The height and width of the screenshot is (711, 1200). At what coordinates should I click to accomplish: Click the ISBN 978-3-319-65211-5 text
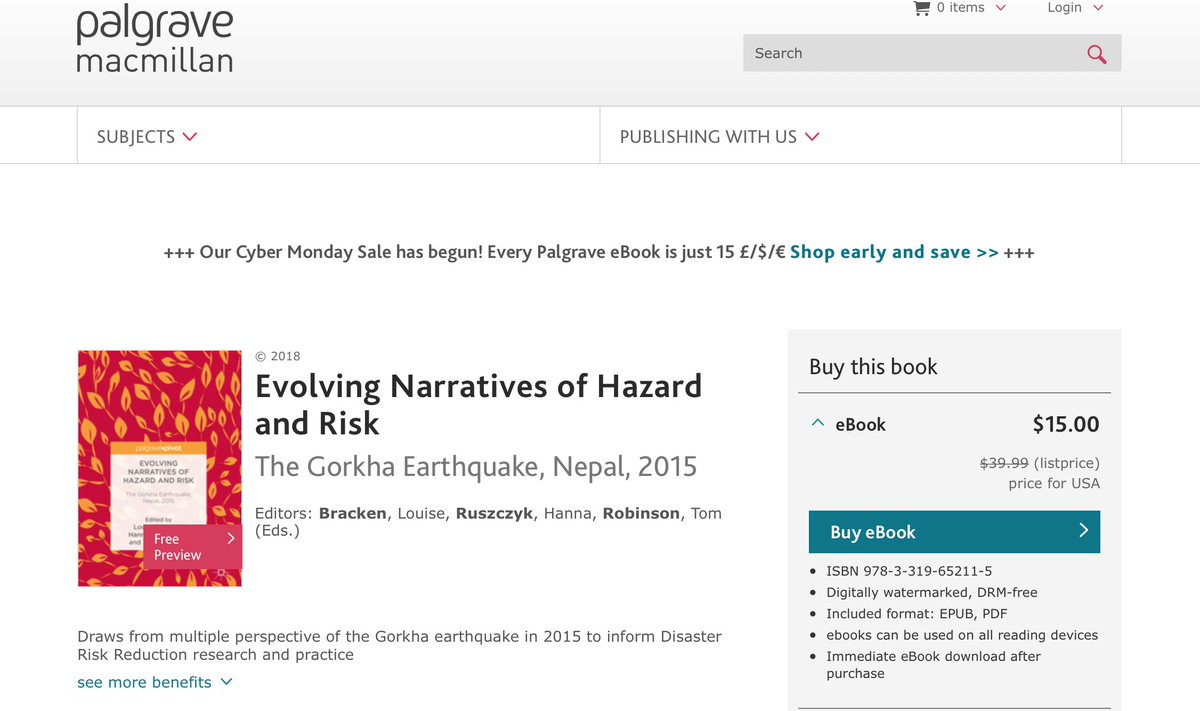[909, 571]
